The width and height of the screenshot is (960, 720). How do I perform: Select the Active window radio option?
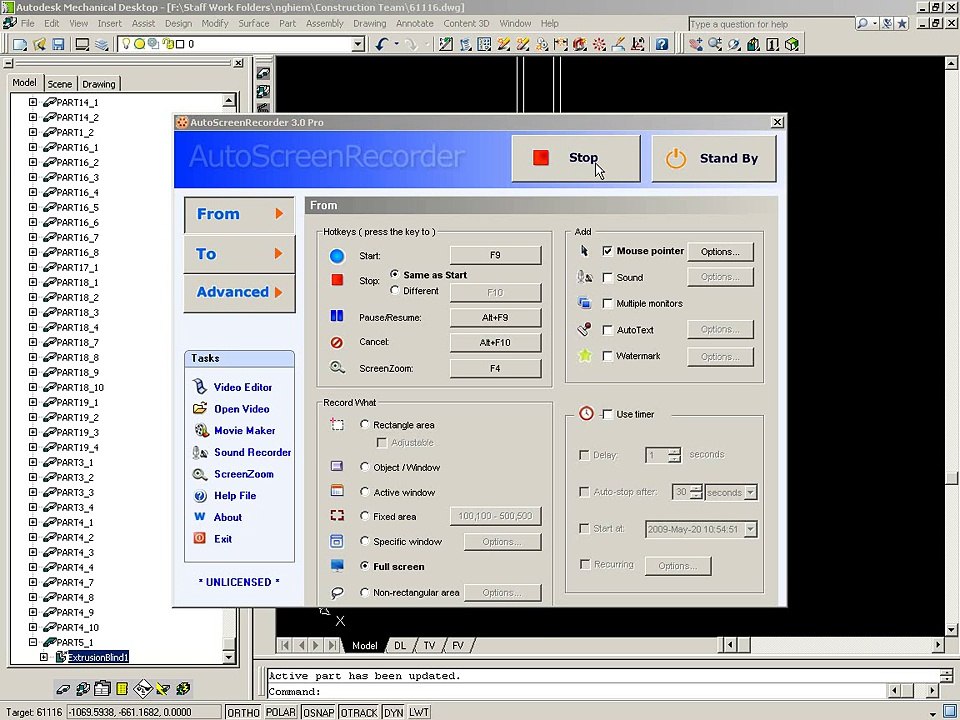[364, 492]
